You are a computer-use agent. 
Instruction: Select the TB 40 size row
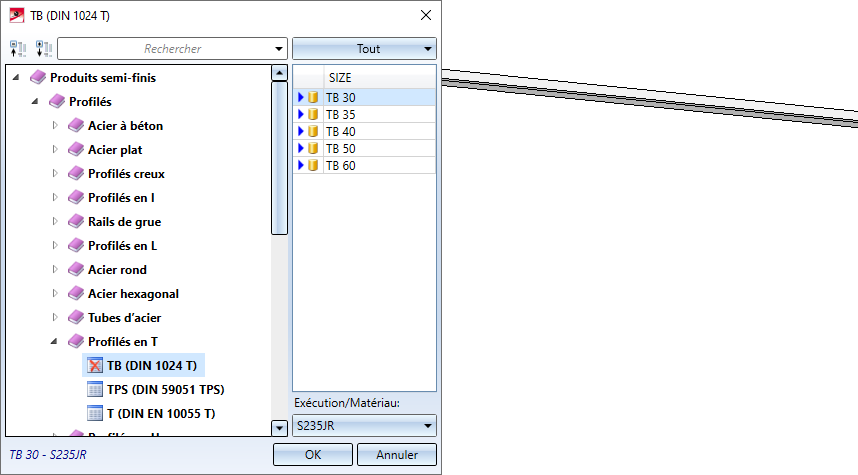point(364,131)
